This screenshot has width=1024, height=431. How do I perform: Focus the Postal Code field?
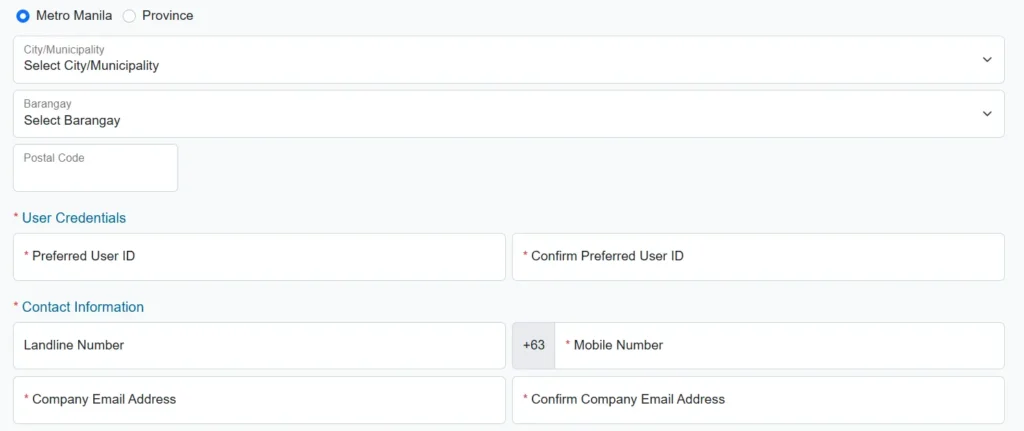[x=95, y=168]
